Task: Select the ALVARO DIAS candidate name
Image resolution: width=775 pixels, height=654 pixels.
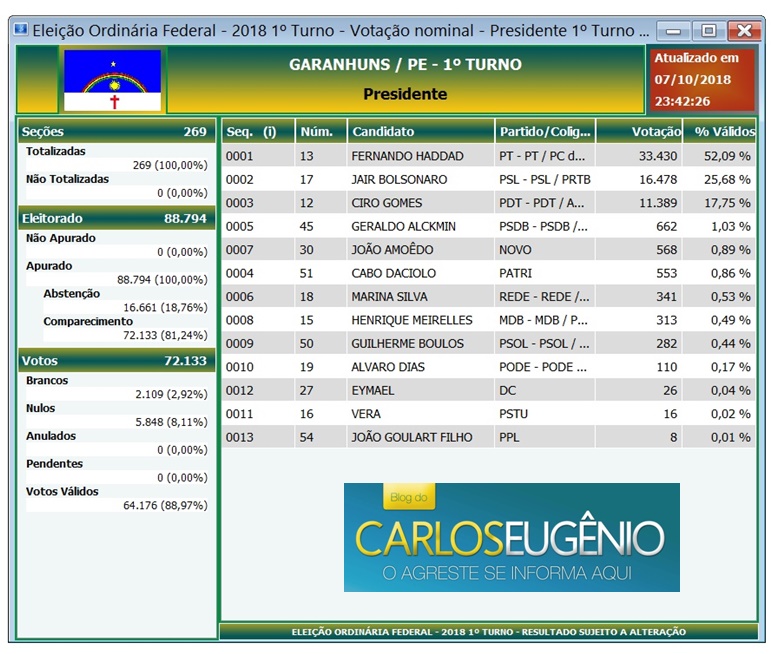Action: (388, 367)
